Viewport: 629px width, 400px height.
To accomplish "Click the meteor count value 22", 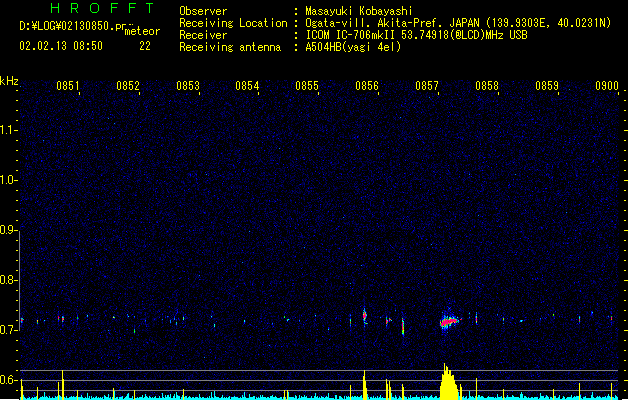I will 145,46.
